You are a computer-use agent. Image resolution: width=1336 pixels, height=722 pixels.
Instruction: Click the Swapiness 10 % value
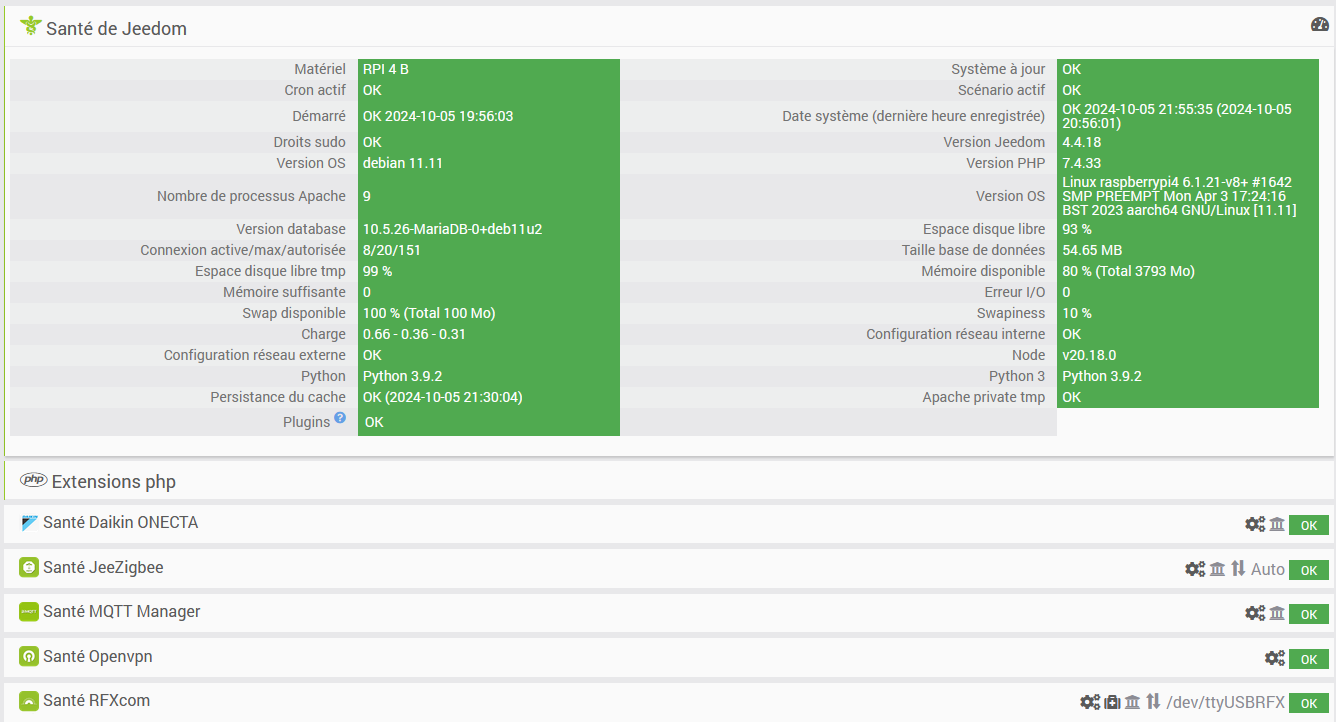coord(1077,313)
